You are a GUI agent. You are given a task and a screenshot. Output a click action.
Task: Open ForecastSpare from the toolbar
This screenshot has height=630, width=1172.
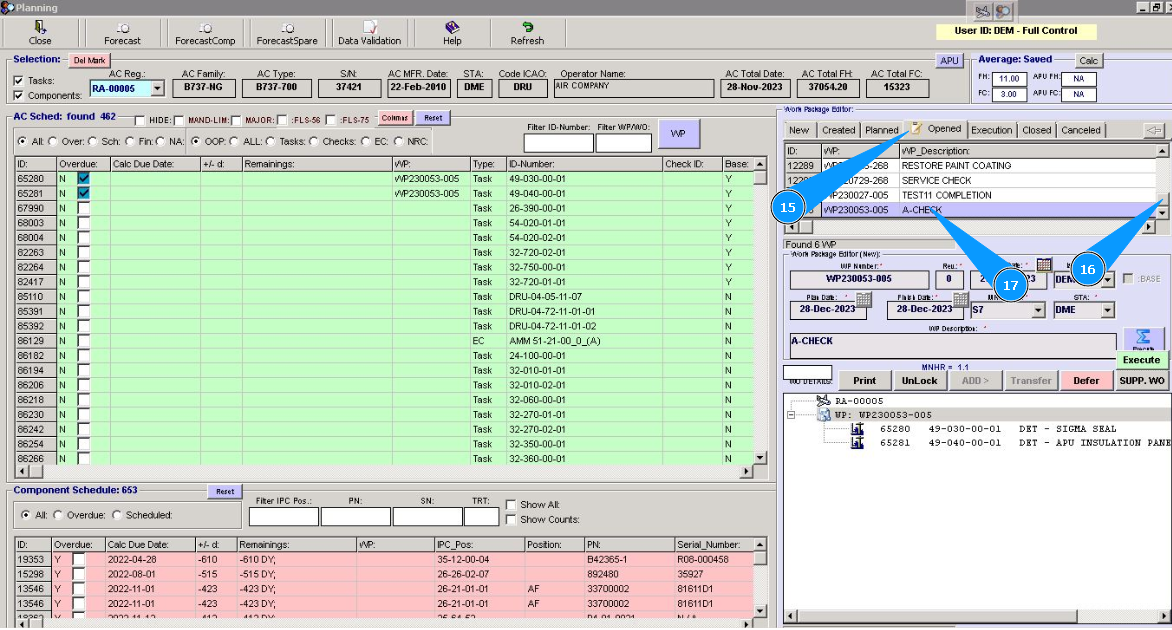(x=287, y=28)
